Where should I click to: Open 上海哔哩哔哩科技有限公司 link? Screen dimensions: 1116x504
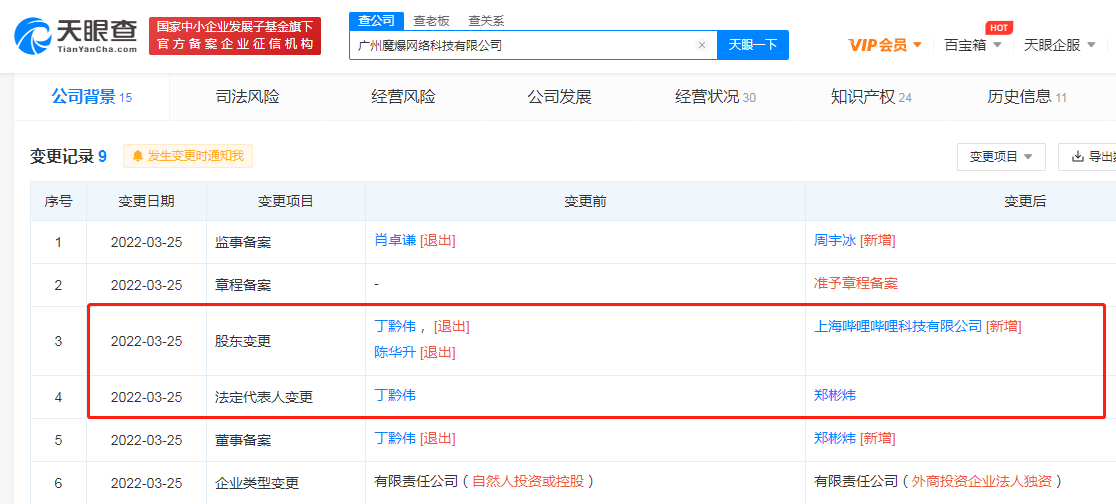click(898, 327)
